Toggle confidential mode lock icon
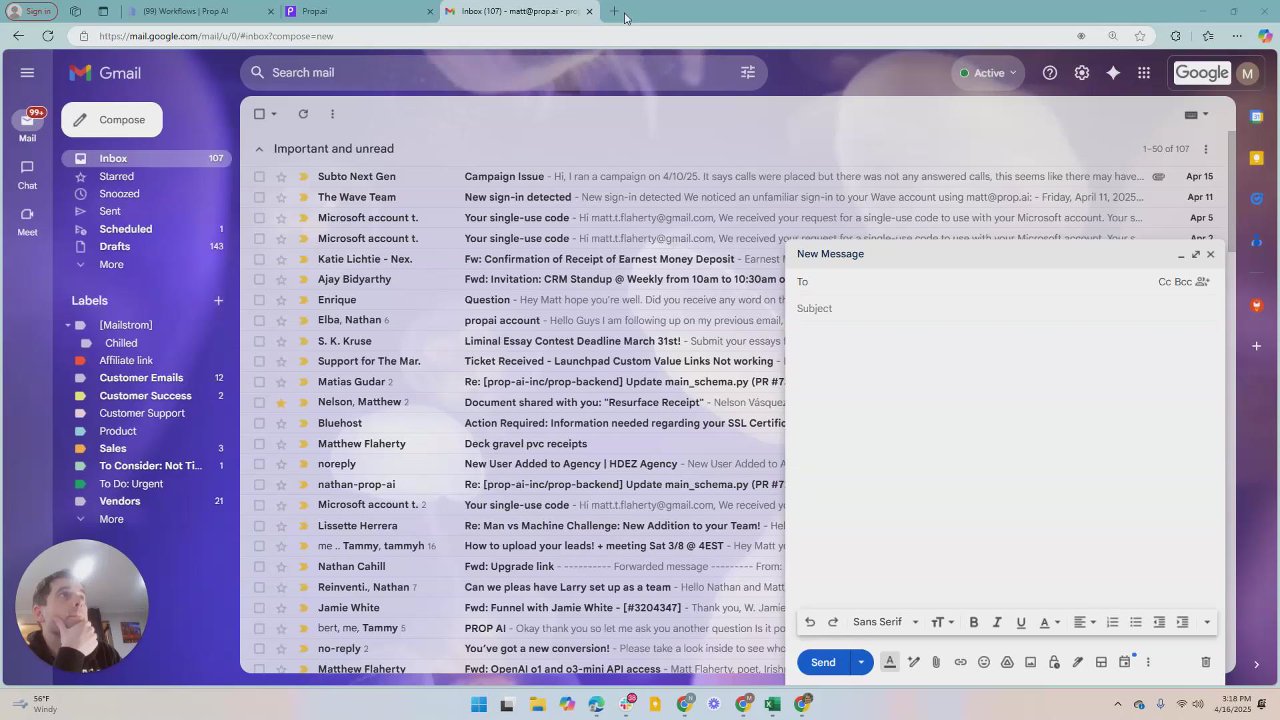 (1054, 662)
